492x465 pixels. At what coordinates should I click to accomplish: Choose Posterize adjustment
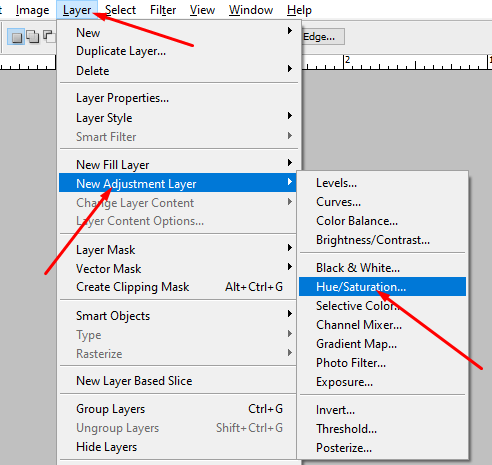pos(382,448)
